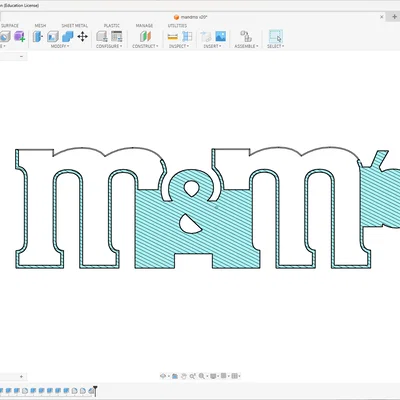Activate the Select window-selection tool
The height and width of the screenshot is (400, 400).
click(276, 36)
